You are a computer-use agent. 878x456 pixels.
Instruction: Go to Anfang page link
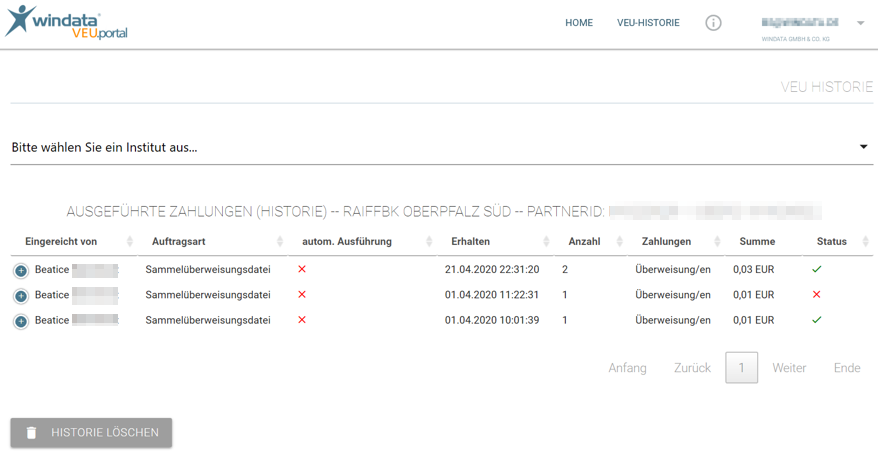[x=627, y=368]
